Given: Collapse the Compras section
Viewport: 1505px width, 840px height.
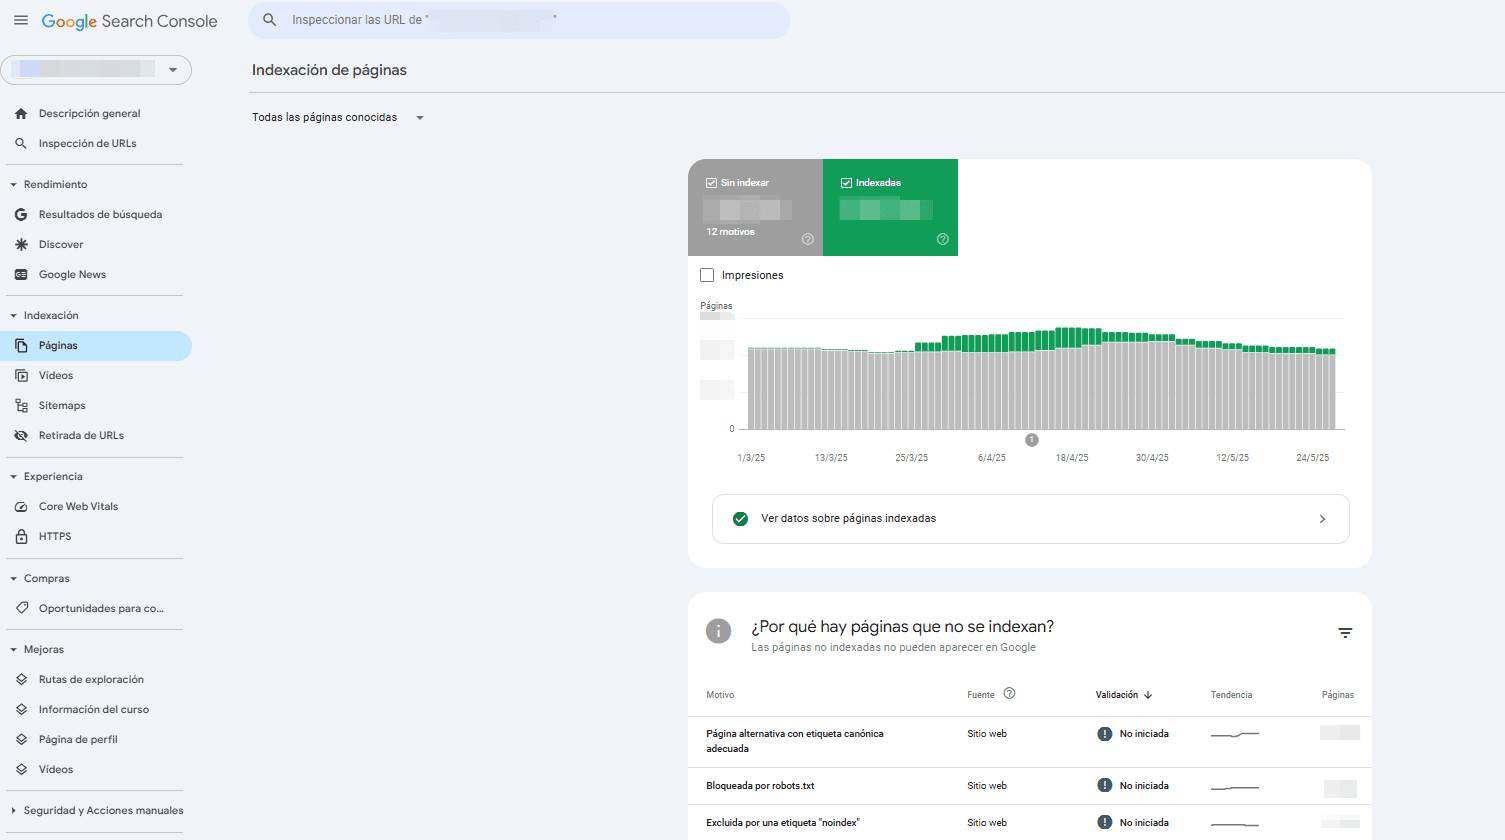Looking at the screenshot, I should click(x=14, y=579).
